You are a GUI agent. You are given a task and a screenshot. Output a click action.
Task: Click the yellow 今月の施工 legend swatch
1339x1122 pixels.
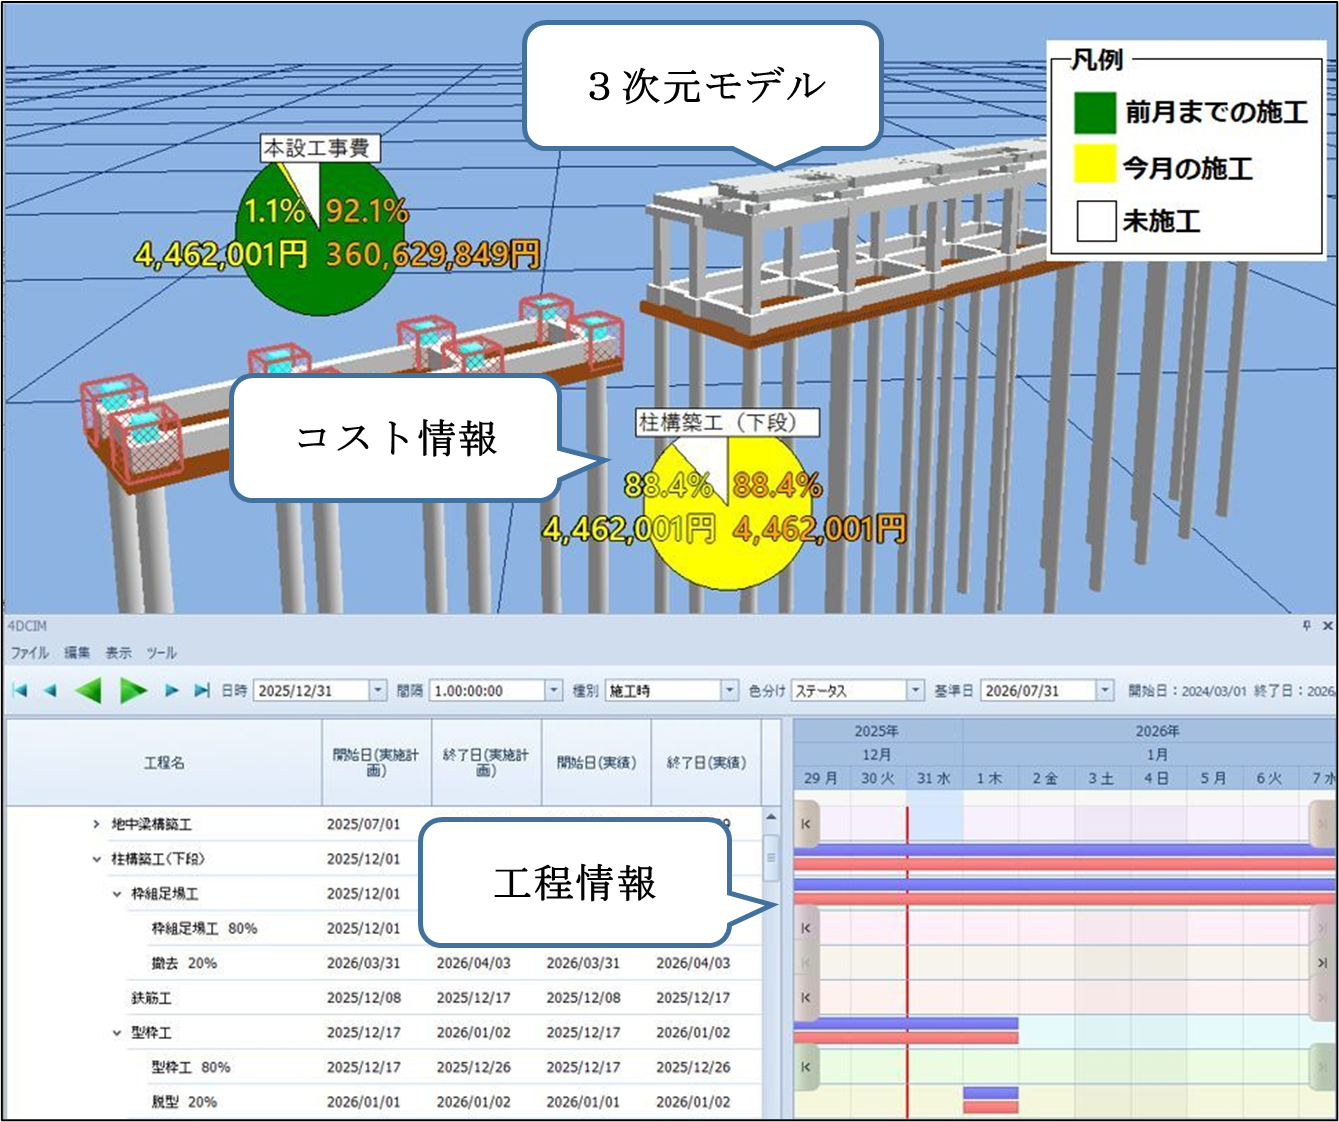tap(1095, 165)
